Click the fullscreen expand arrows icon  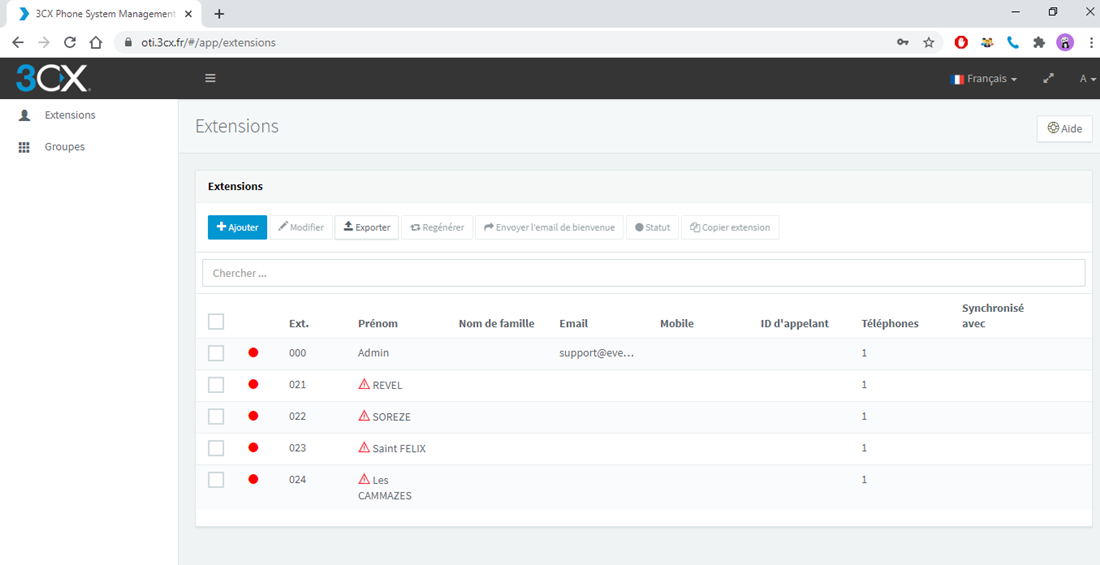pos(1048,78)
